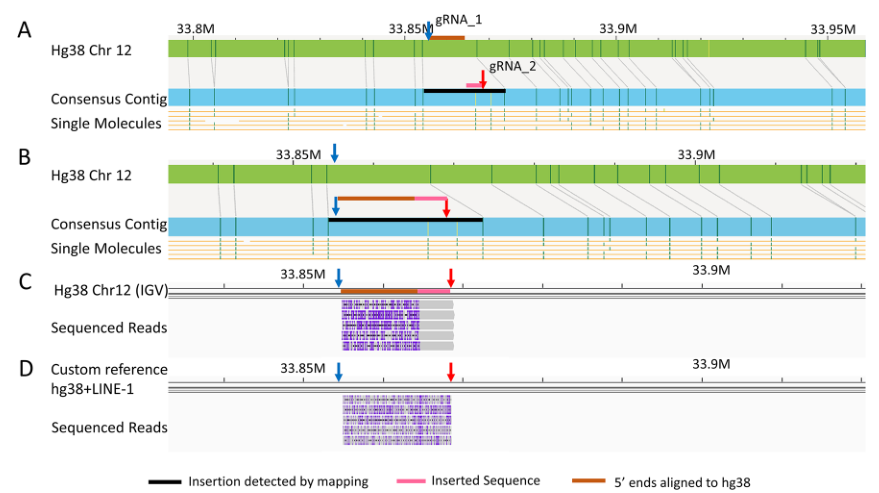The image size is (879, 493).
Task: Click the brown 5' ends legend swatch
Action: click(590, 482)
